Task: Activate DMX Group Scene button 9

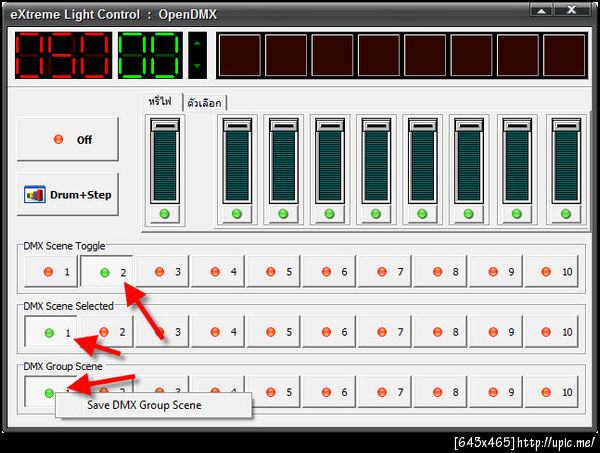Action: (x=496, y=392)
